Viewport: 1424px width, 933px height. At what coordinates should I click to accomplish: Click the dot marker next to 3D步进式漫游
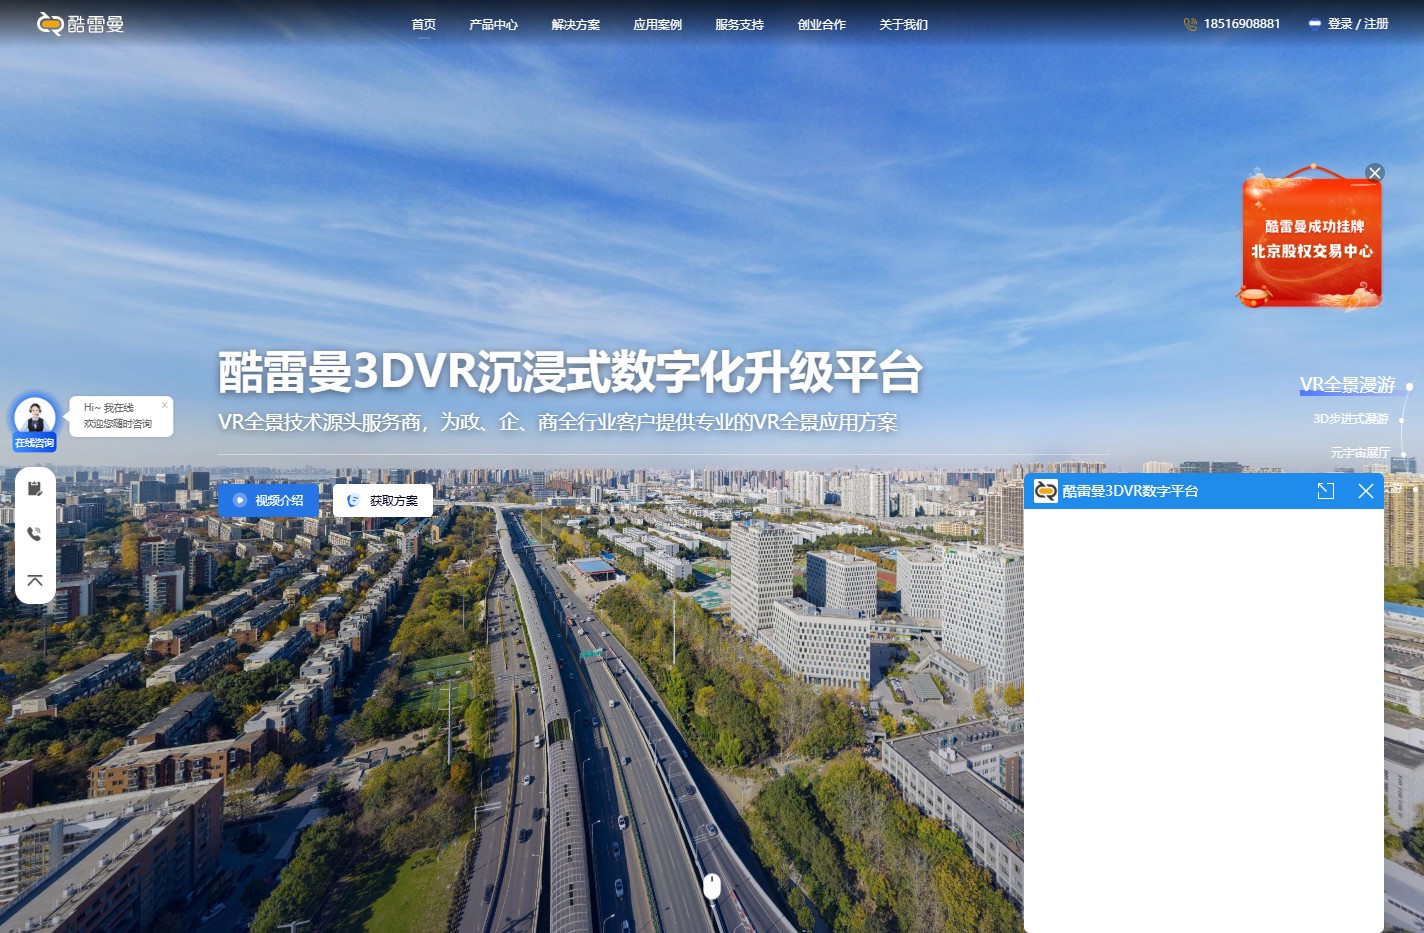click(1402, 420)
